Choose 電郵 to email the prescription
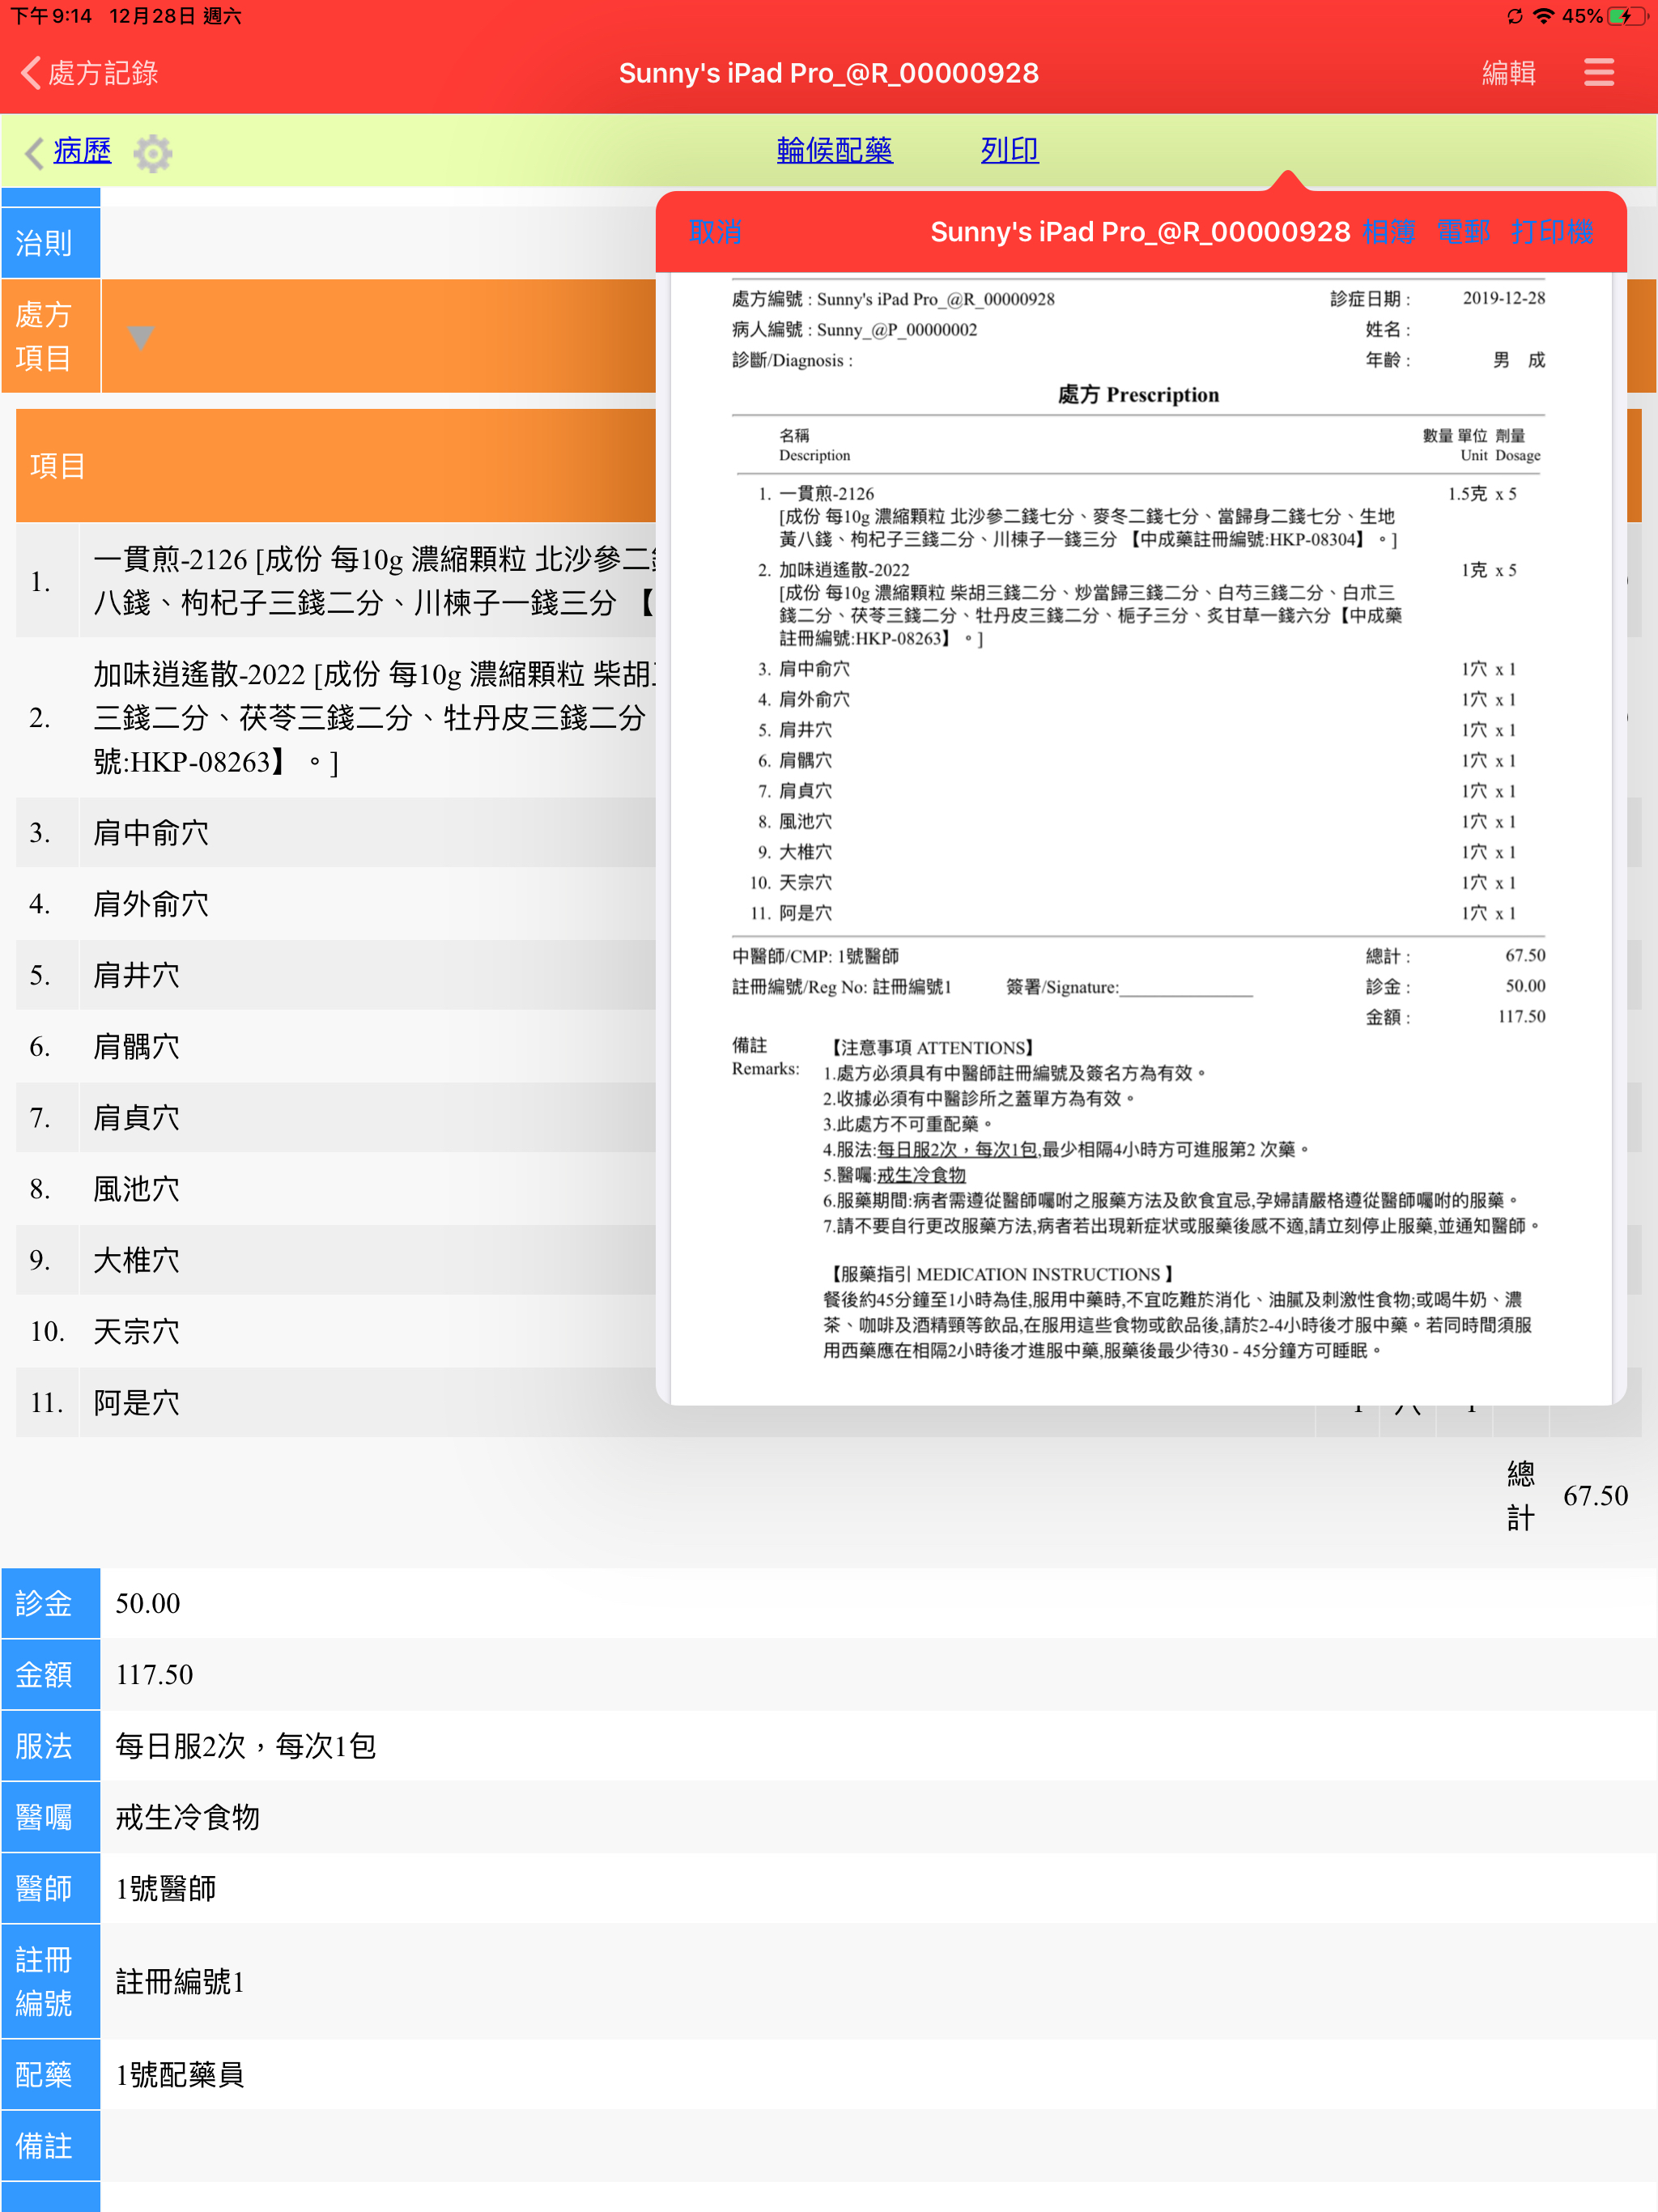Screen dimensions: 1658x2212 (x=1462, y=232)
